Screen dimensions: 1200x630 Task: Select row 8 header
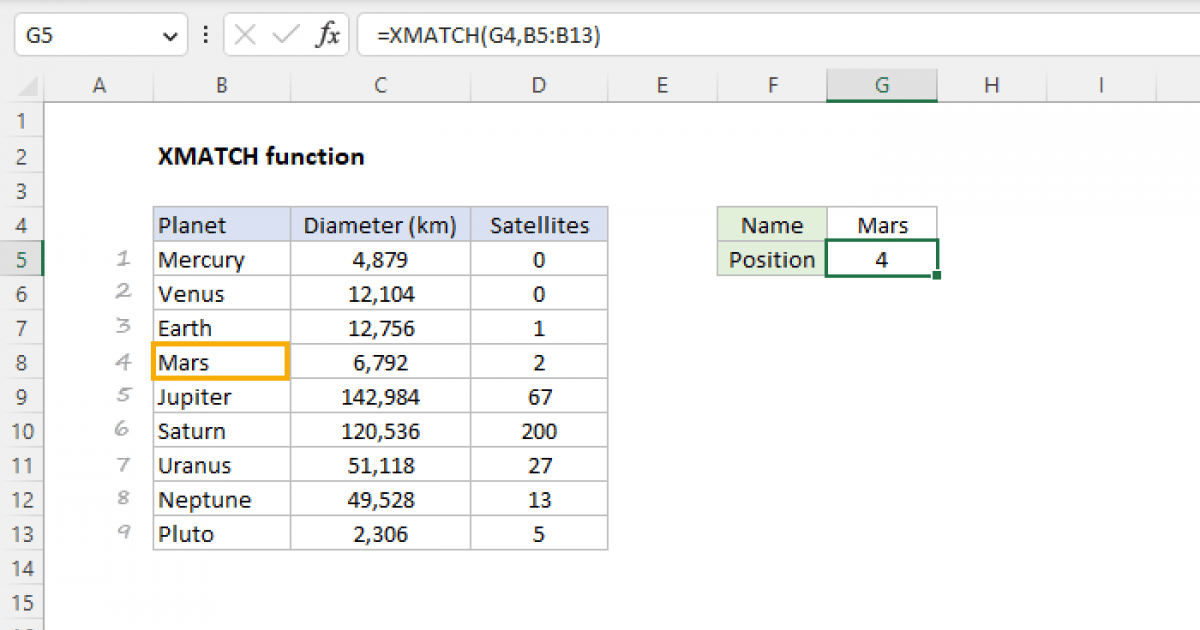click(22, 362)
